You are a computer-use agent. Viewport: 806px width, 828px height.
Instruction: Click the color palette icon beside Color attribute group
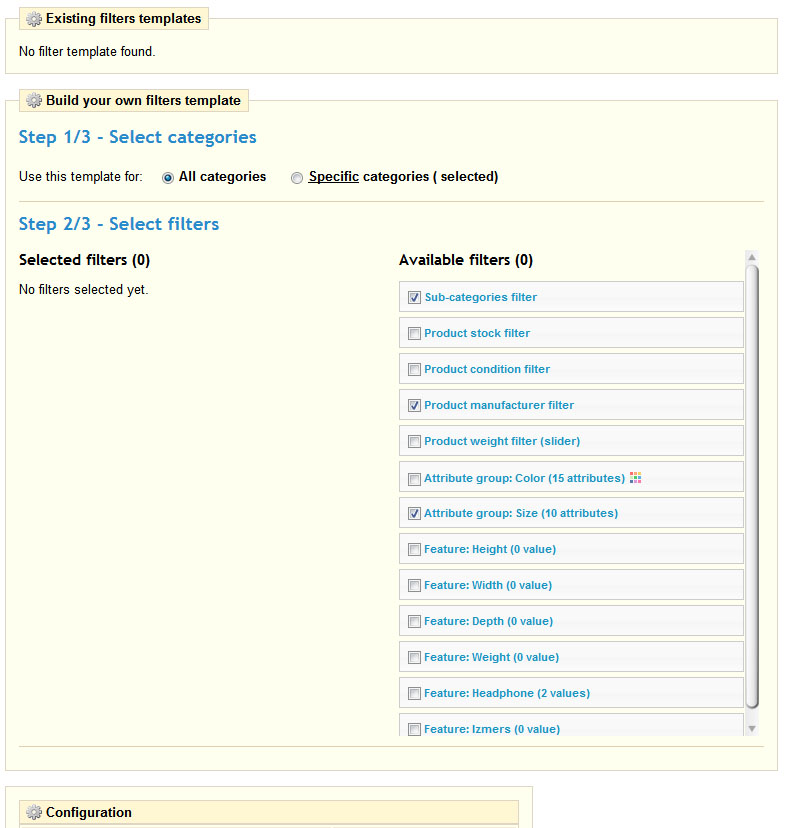635,478
